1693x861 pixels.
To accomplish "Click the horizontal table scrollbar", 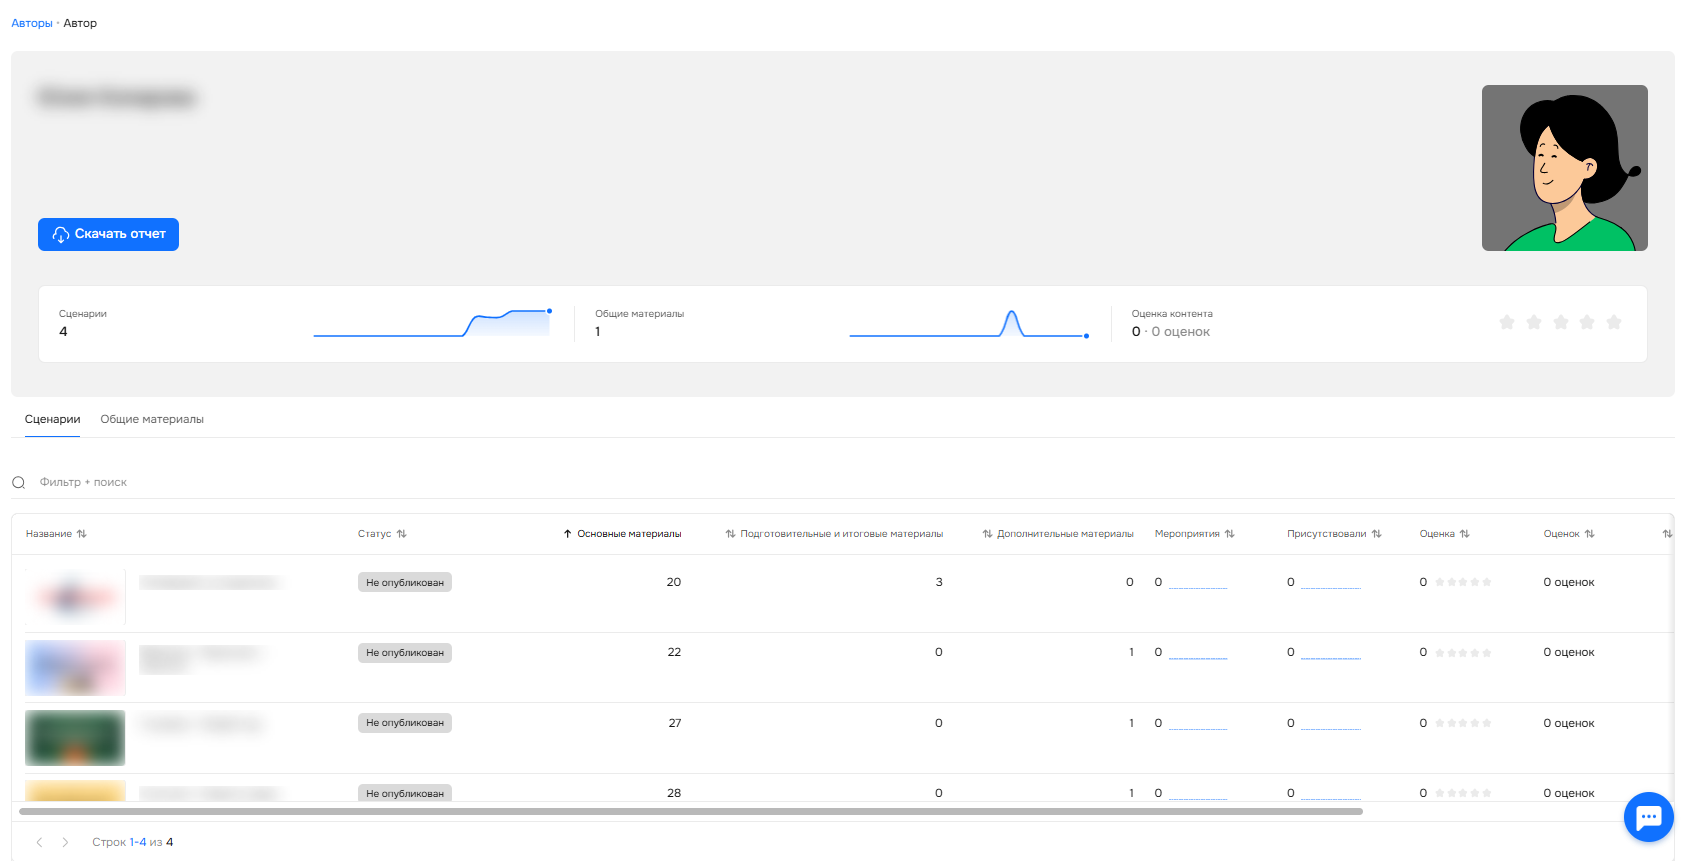I will click(x=691, y=812).
